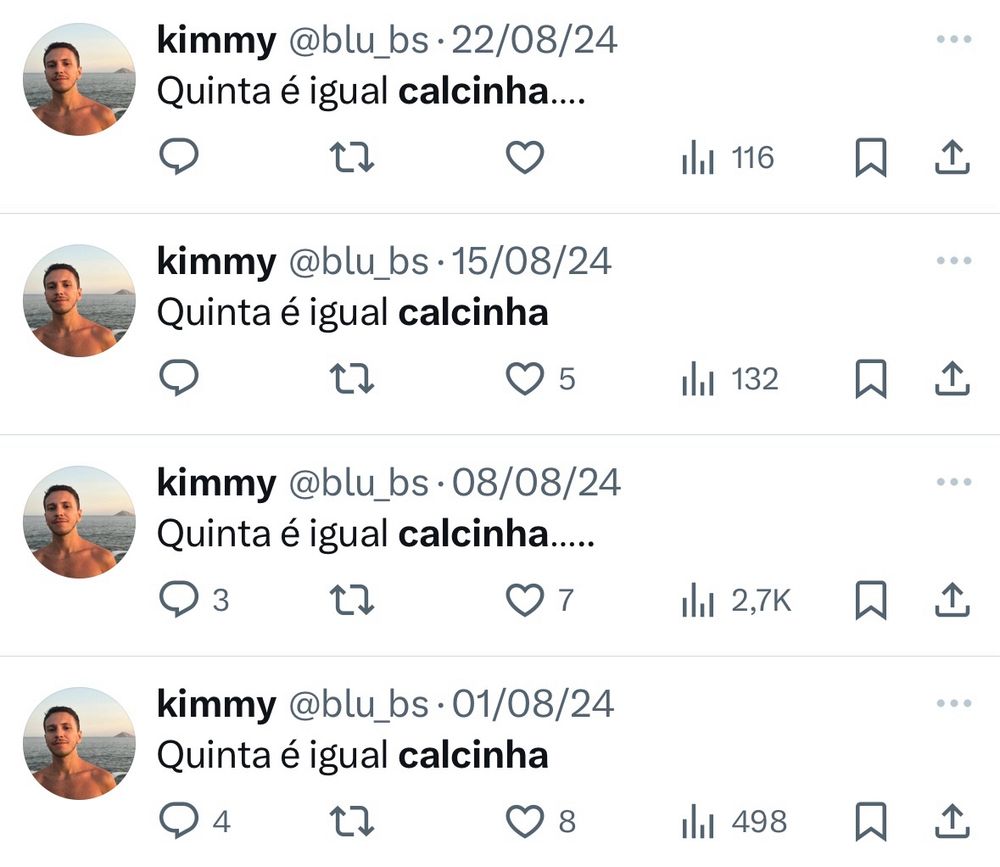Screen dimensions: 1000x867
Task: Share the 01/08/24 tweet
Action: 952,821
